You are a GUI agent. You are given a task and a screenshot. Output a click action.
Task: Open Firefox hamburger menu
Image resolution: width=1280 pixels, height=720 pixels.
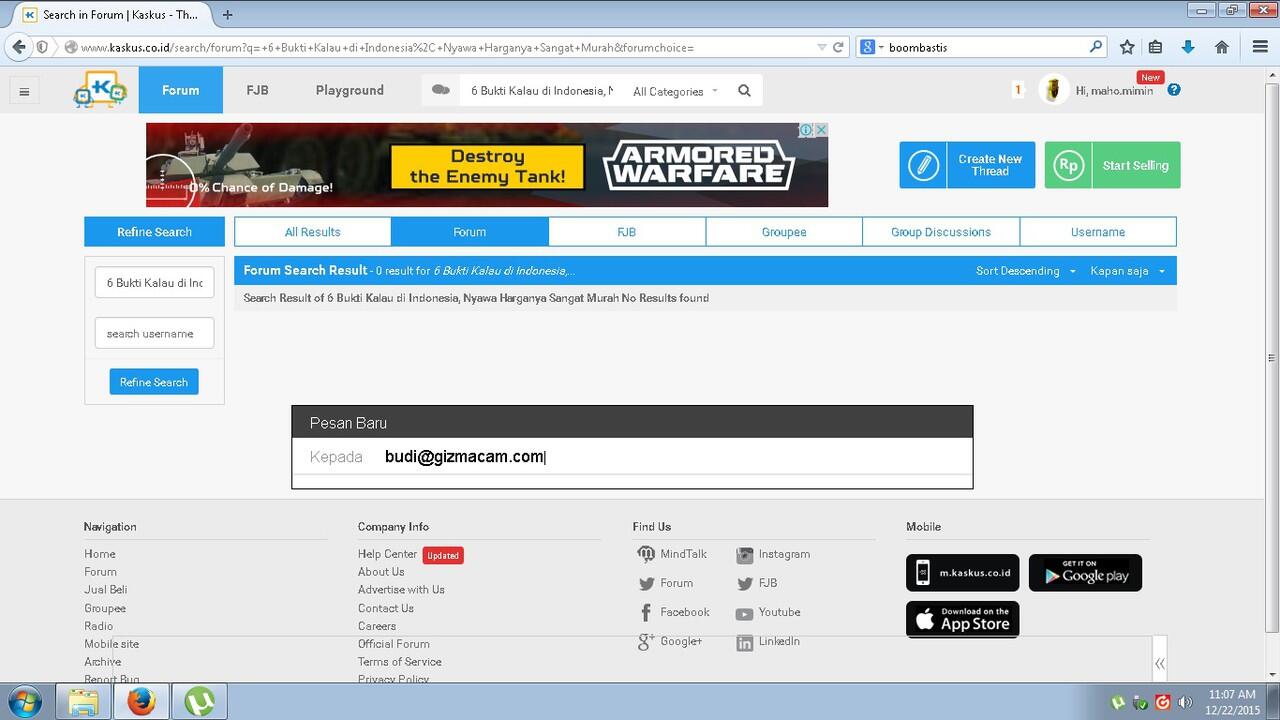[x=1260, y=47]
